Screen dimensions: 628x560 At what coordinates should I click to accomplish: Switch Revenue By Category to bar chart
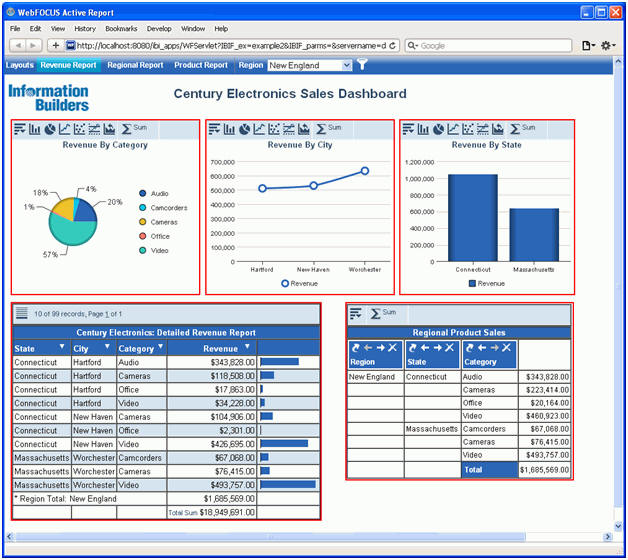coord(34,129)
